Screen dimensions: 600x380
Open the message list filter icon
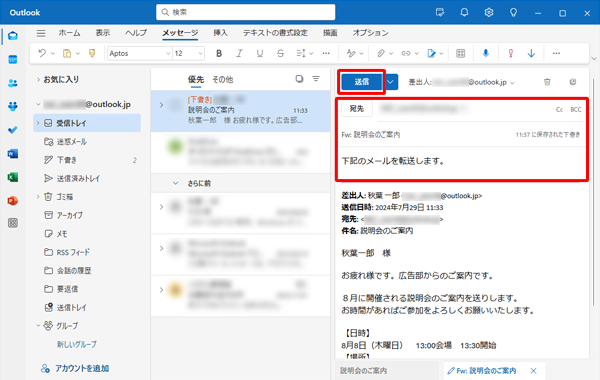(316, 79)
